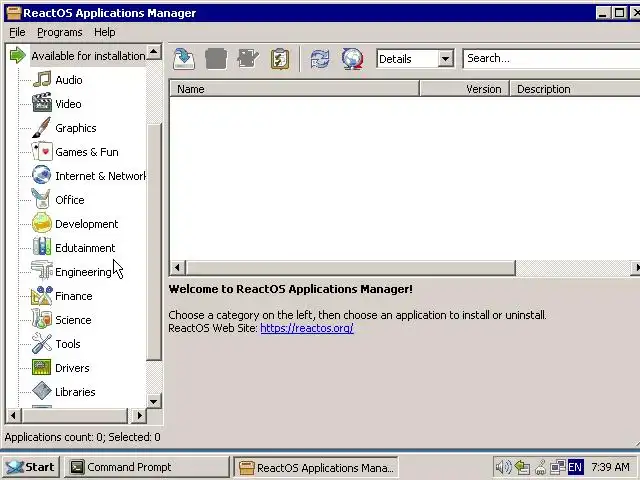Viewport: 640px width, 480px height.
Task: Click the Development category icon
Action: (x=42, y=223)
